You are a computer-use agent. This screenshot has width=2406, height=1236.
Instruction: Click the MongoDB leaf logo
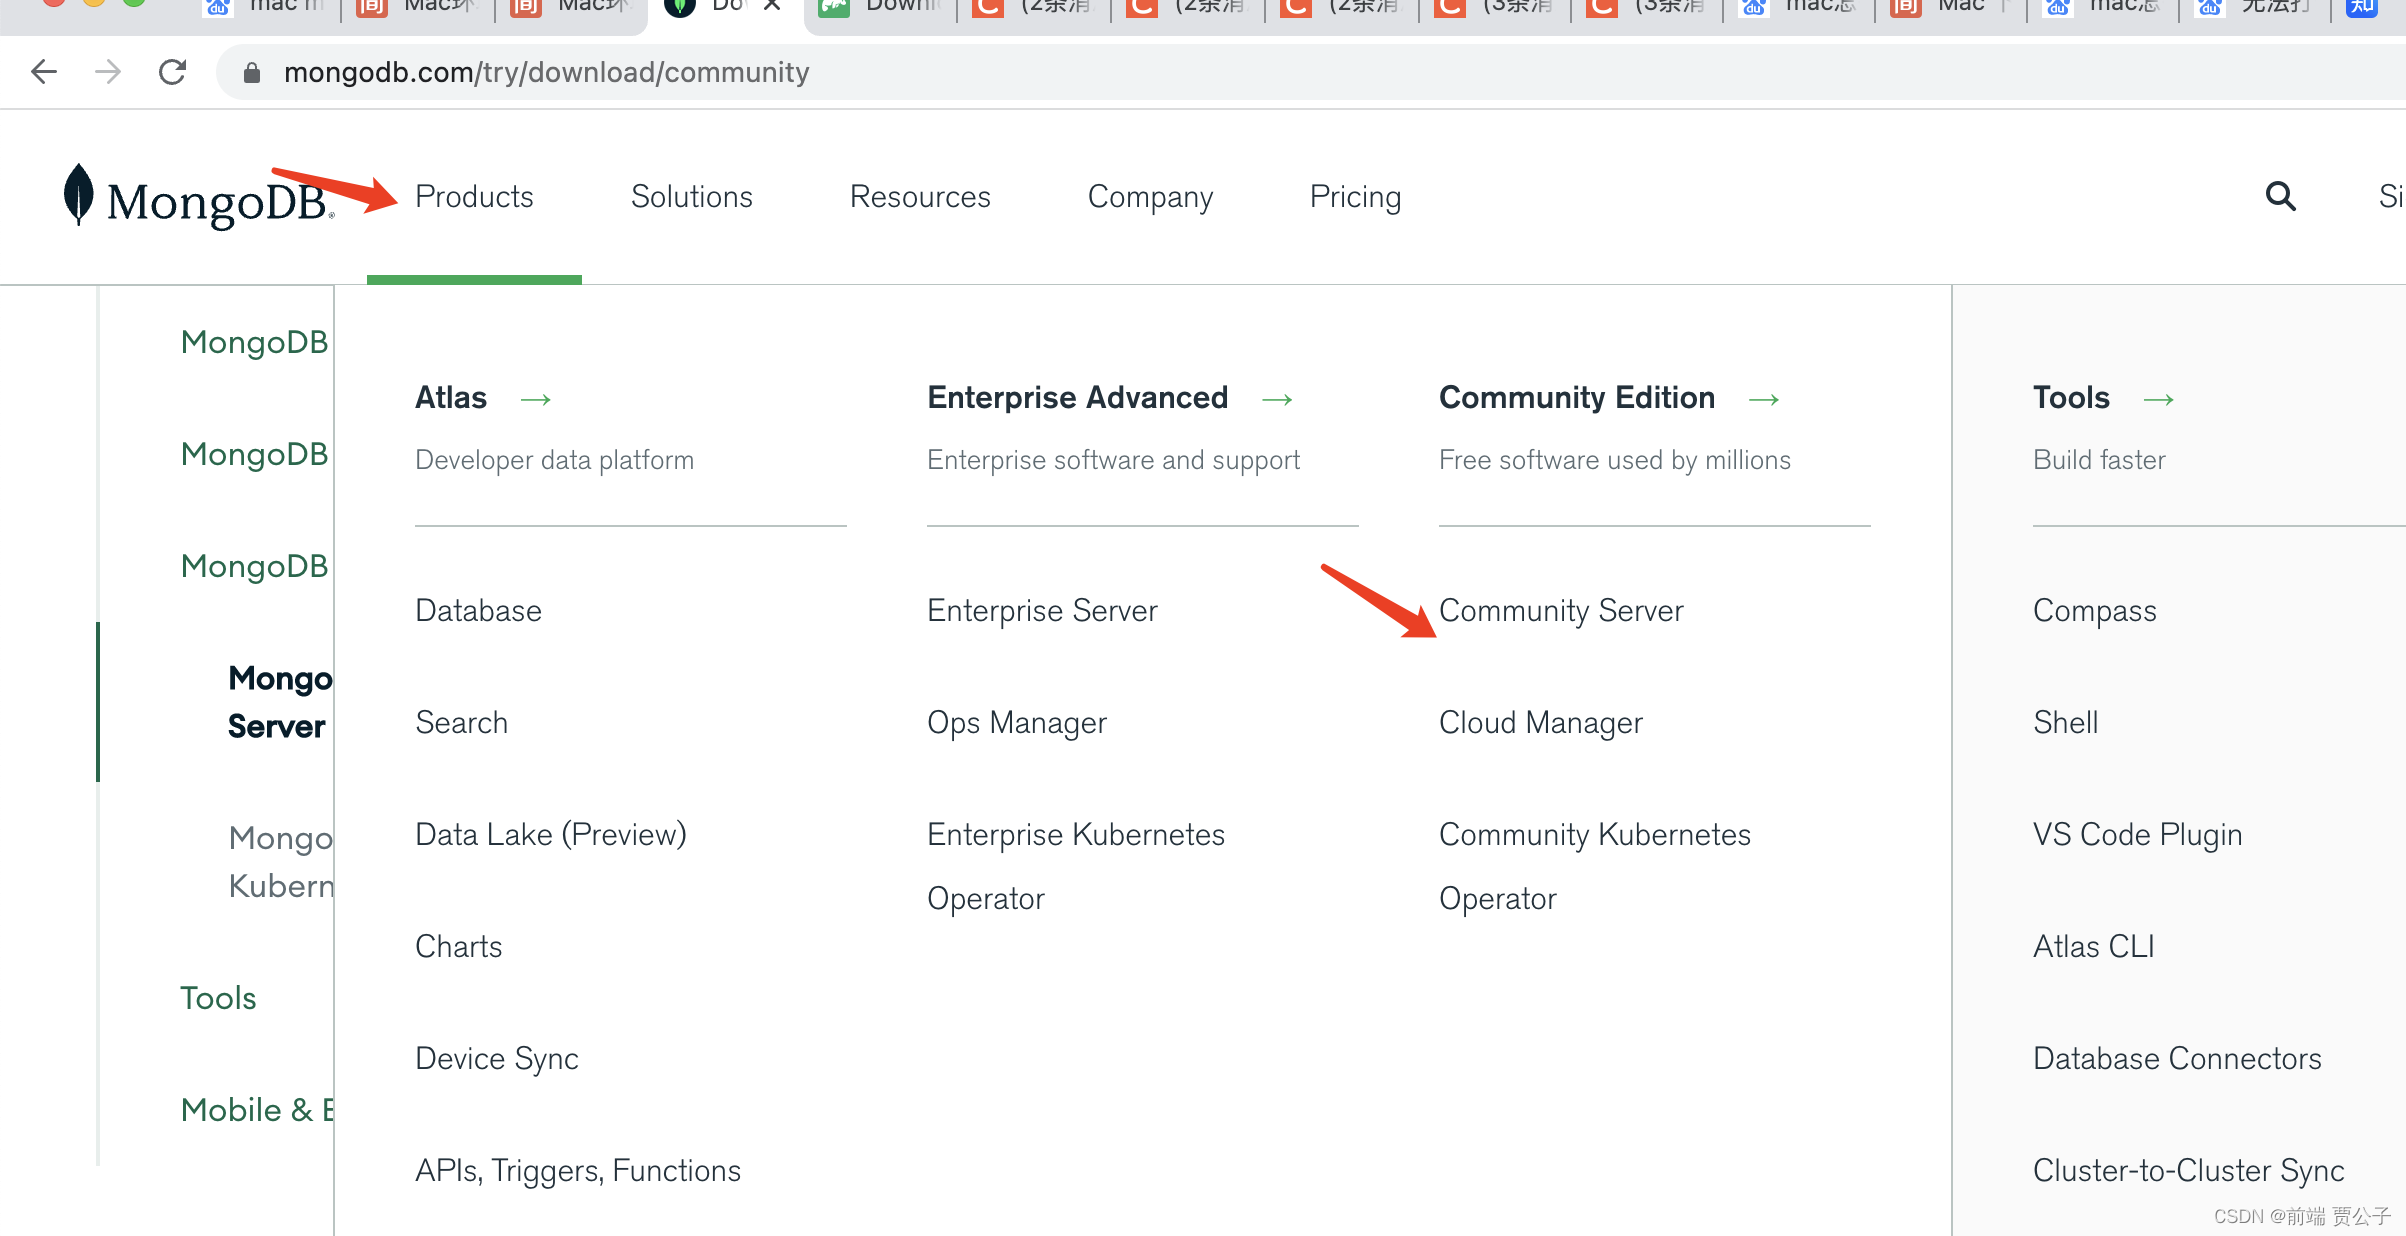[x=79, y=195]
